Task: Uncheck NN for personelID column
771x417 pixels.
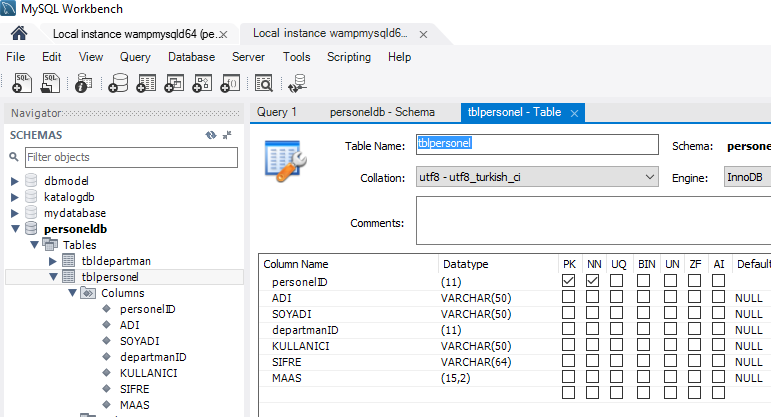Action: tap(593, 281)
